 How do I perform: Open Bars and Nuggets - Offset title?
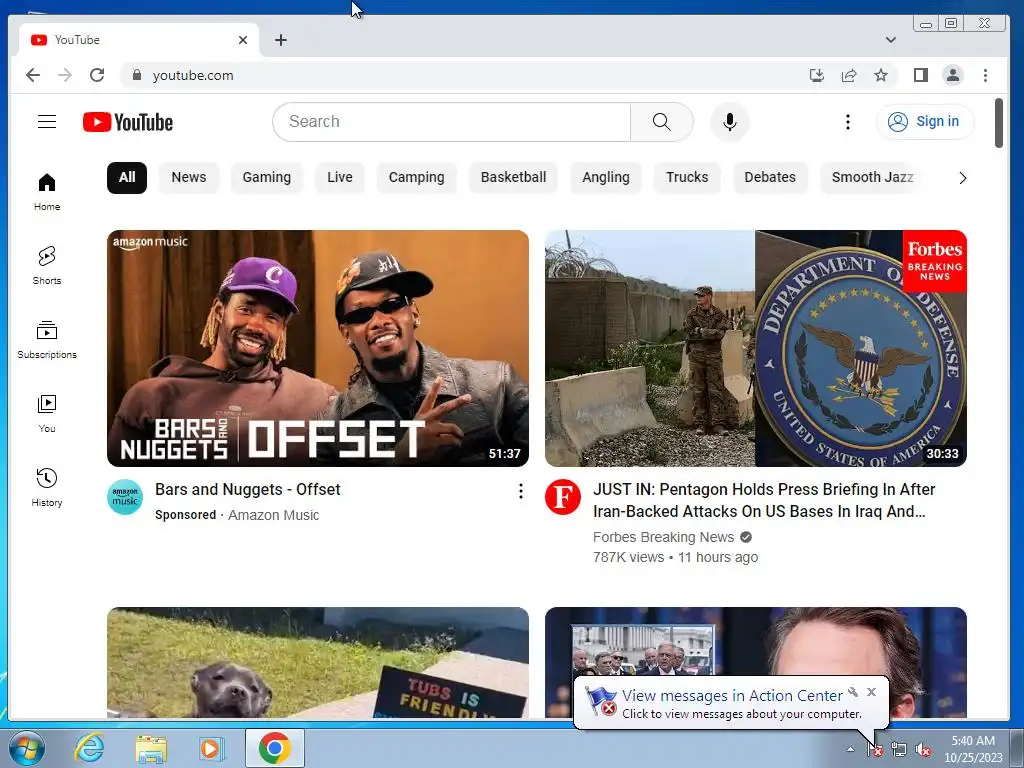248,490
